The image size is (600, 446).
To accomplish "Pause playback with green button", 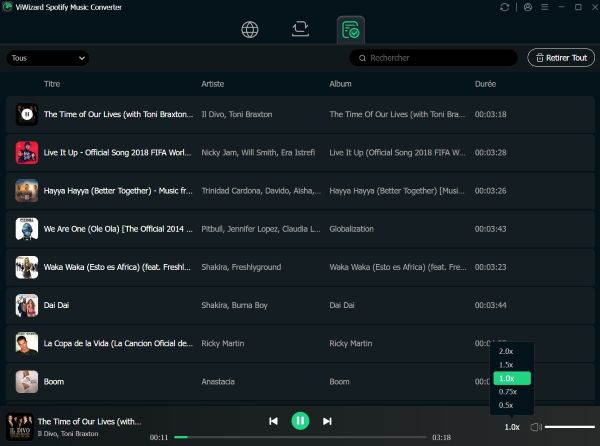I will (300, 421).
